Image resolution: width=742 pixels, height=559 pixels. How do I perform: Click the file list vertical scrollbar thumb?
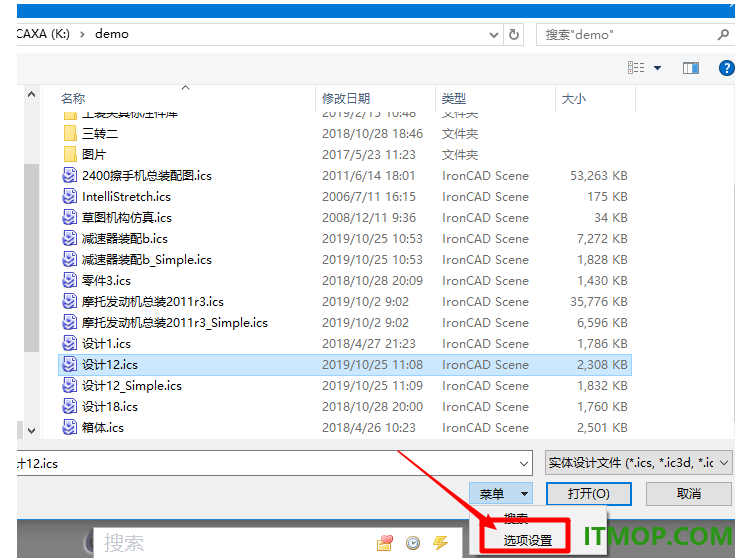coord(31,258)
